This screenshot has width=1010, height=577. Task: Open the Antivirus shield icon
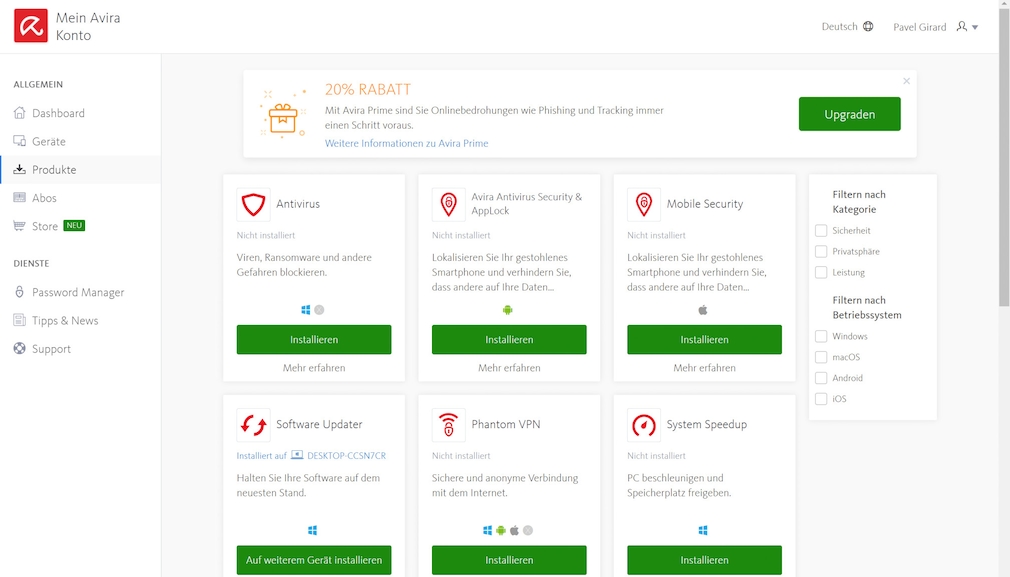[254, 205]
